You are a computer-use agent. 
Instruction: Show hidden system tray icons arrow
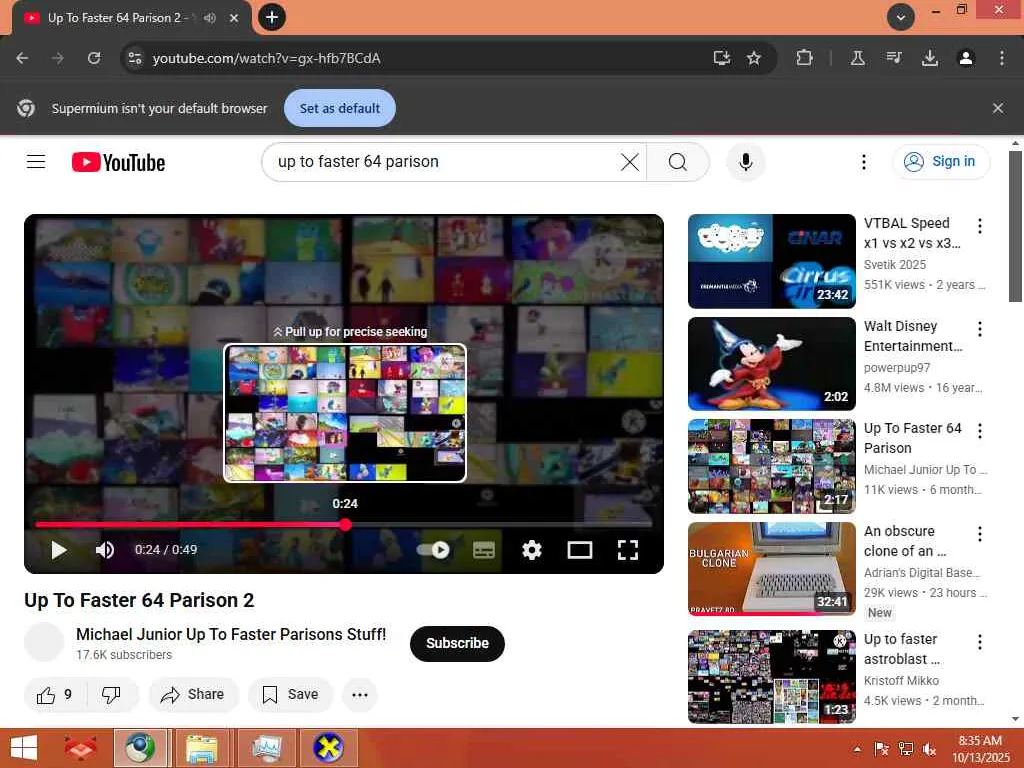pos(857,749)
